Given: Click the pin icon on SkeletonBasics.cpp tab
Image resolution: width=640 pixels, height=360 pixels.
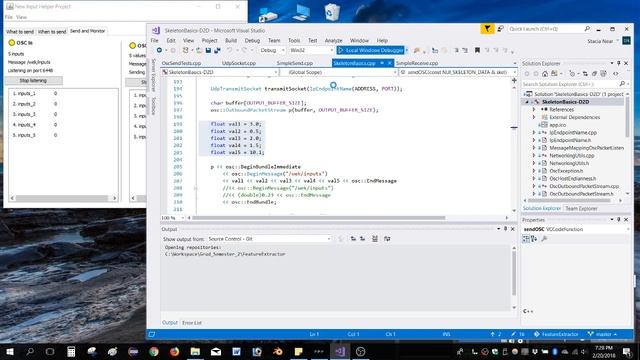Looking at the screenshot, I should coord(382,63).
